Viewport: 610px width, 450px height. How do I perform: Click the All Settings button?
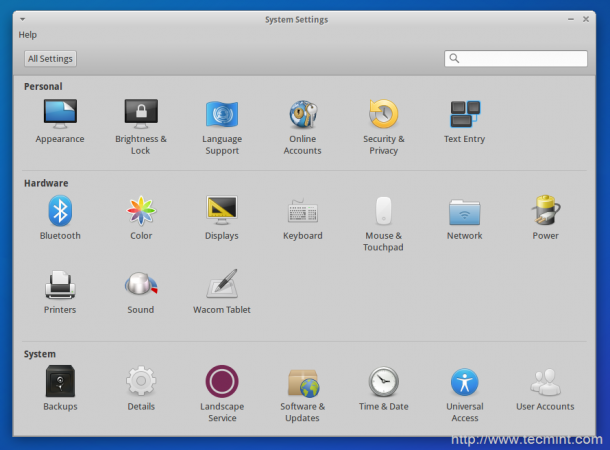50,59
